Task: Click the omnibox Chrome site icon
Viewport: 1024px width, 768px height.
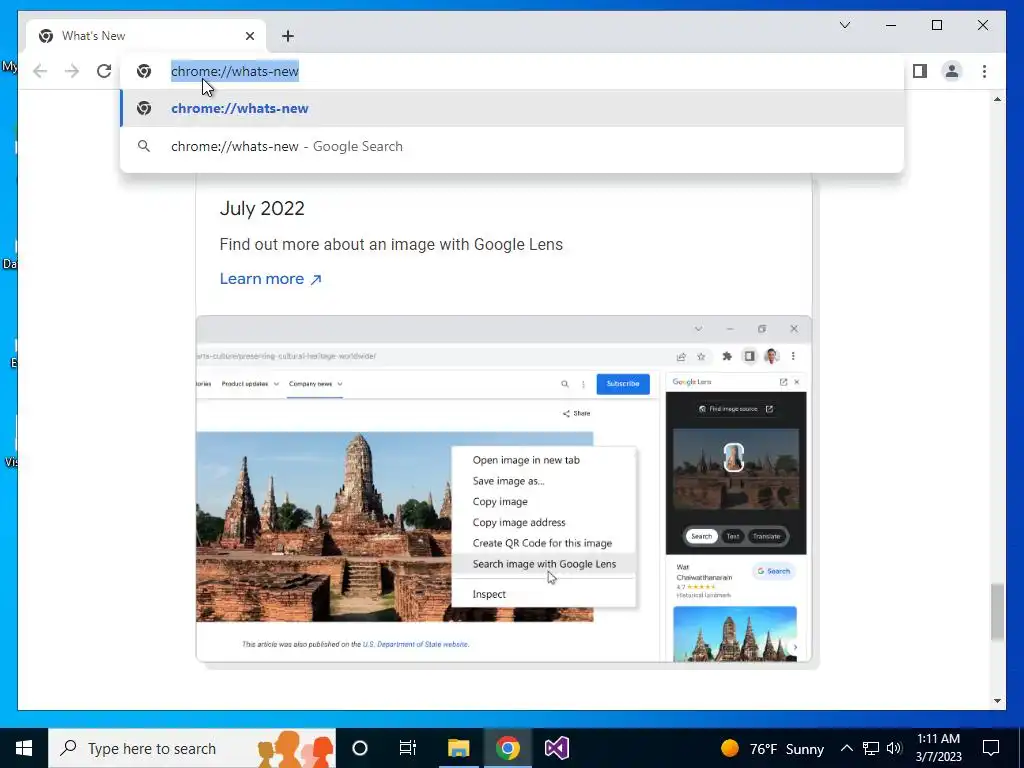Action: click(144, 71)
